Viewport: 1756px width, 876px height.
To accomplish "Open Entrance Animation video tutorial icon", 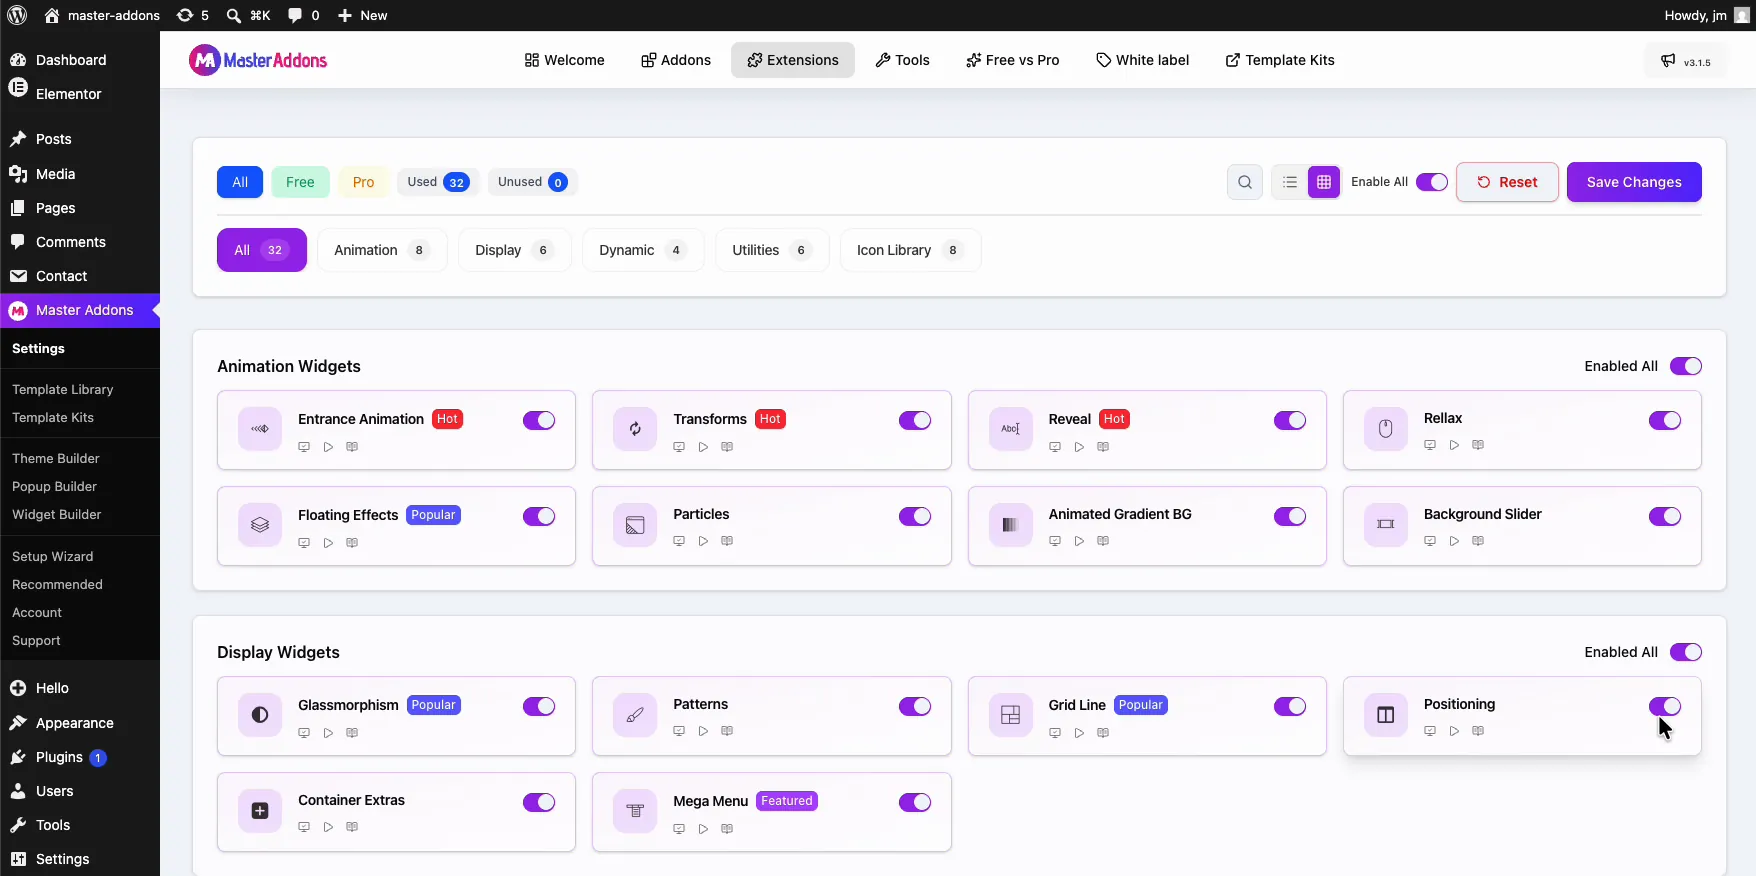I will click(328, 447).
